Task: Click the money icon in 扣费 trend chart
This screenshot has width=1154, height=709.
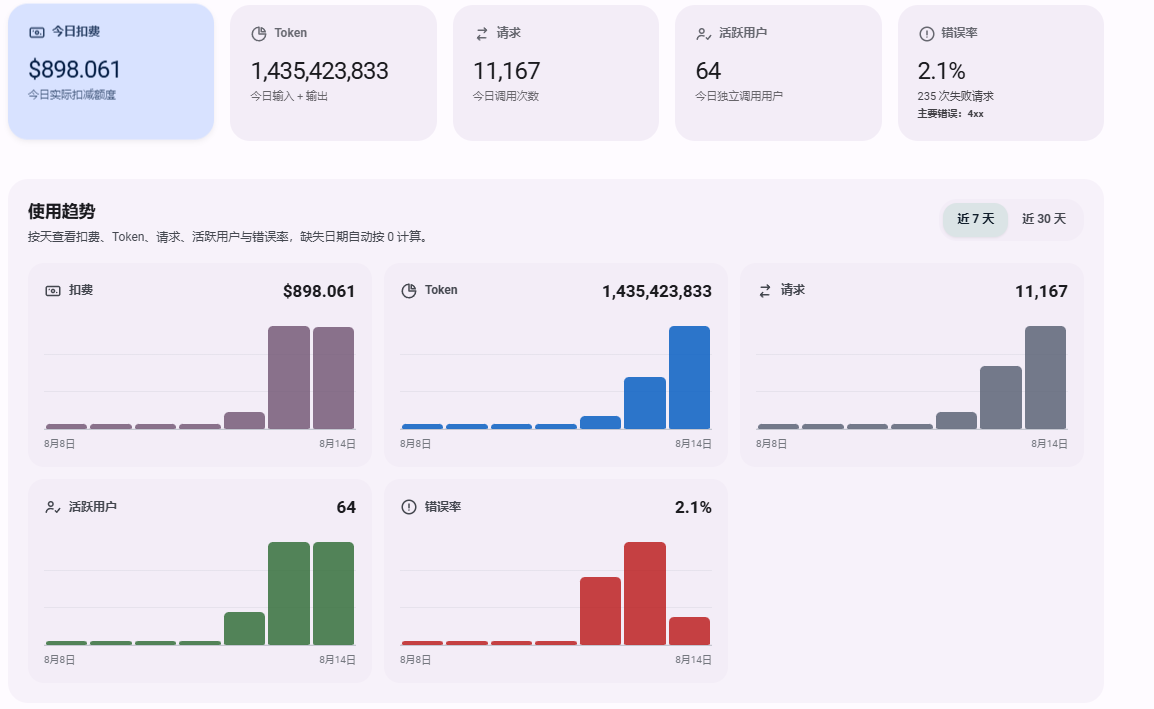Action: 53,291
